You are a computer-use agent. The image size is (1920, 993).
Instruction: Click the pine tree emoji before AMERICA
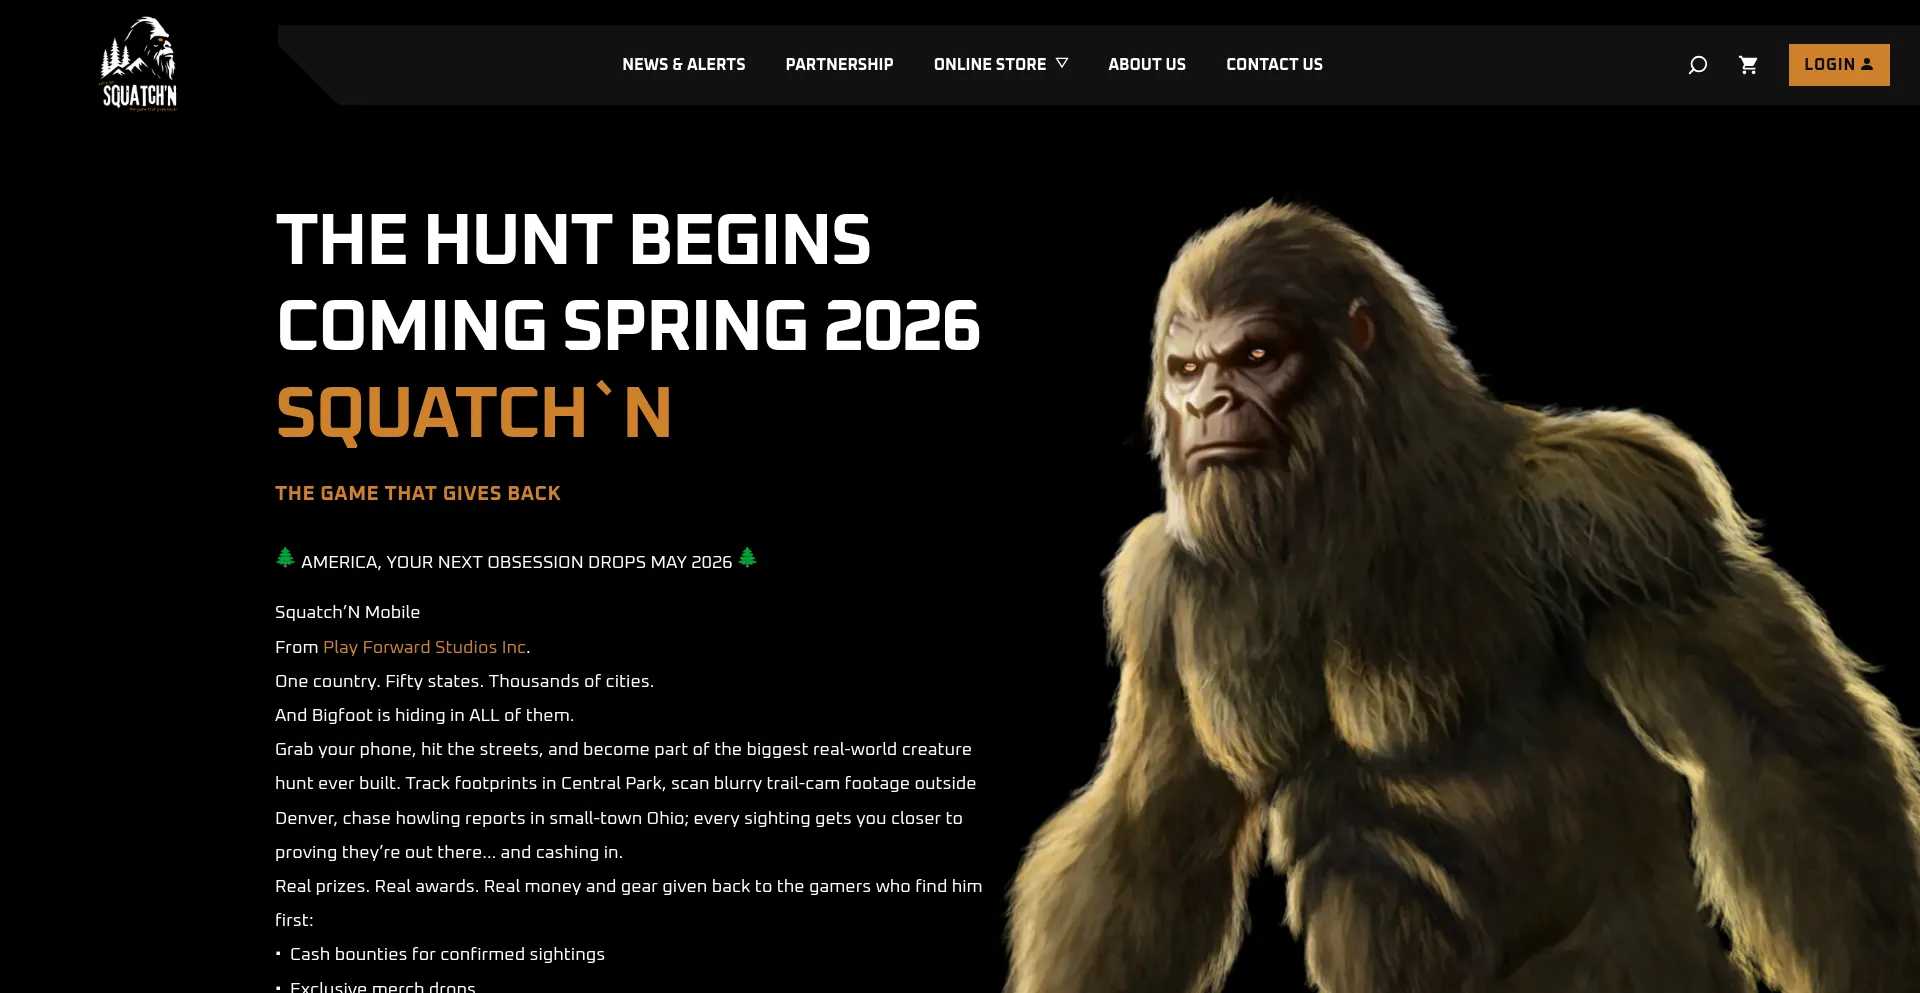(x=285, y=557)
